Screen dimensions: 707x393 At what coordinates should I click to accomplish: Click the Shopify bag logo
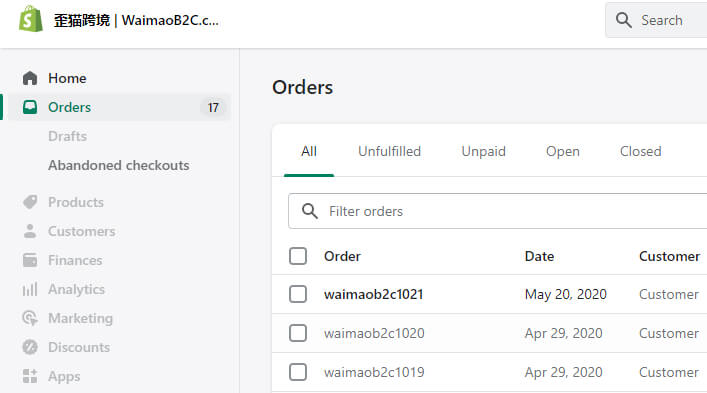31,19
